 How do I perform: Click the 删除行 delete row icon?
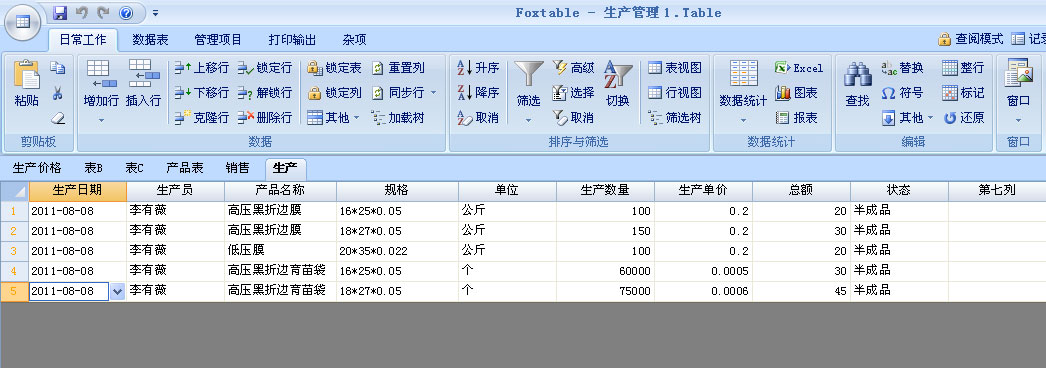point(245,117)
